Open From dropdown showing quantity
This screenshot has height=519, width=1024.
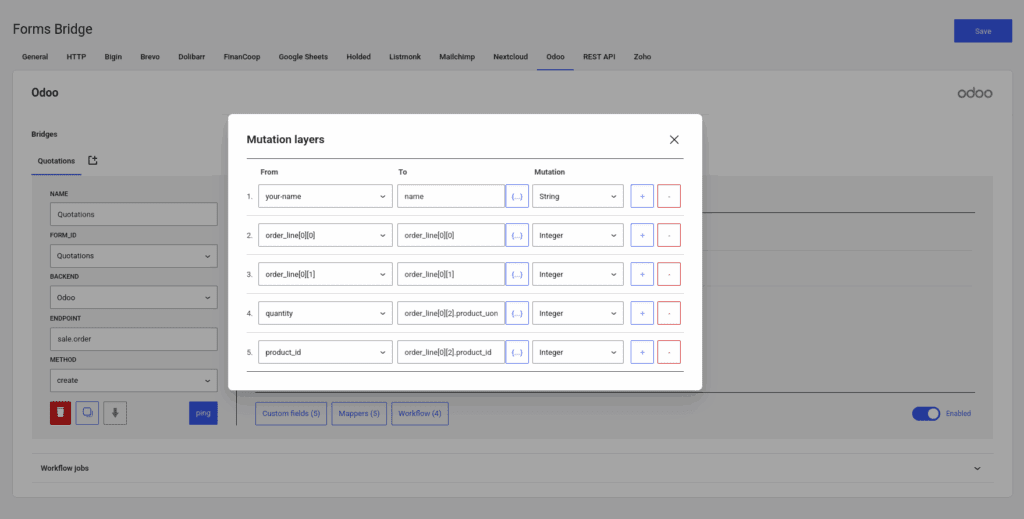[325, 313]
